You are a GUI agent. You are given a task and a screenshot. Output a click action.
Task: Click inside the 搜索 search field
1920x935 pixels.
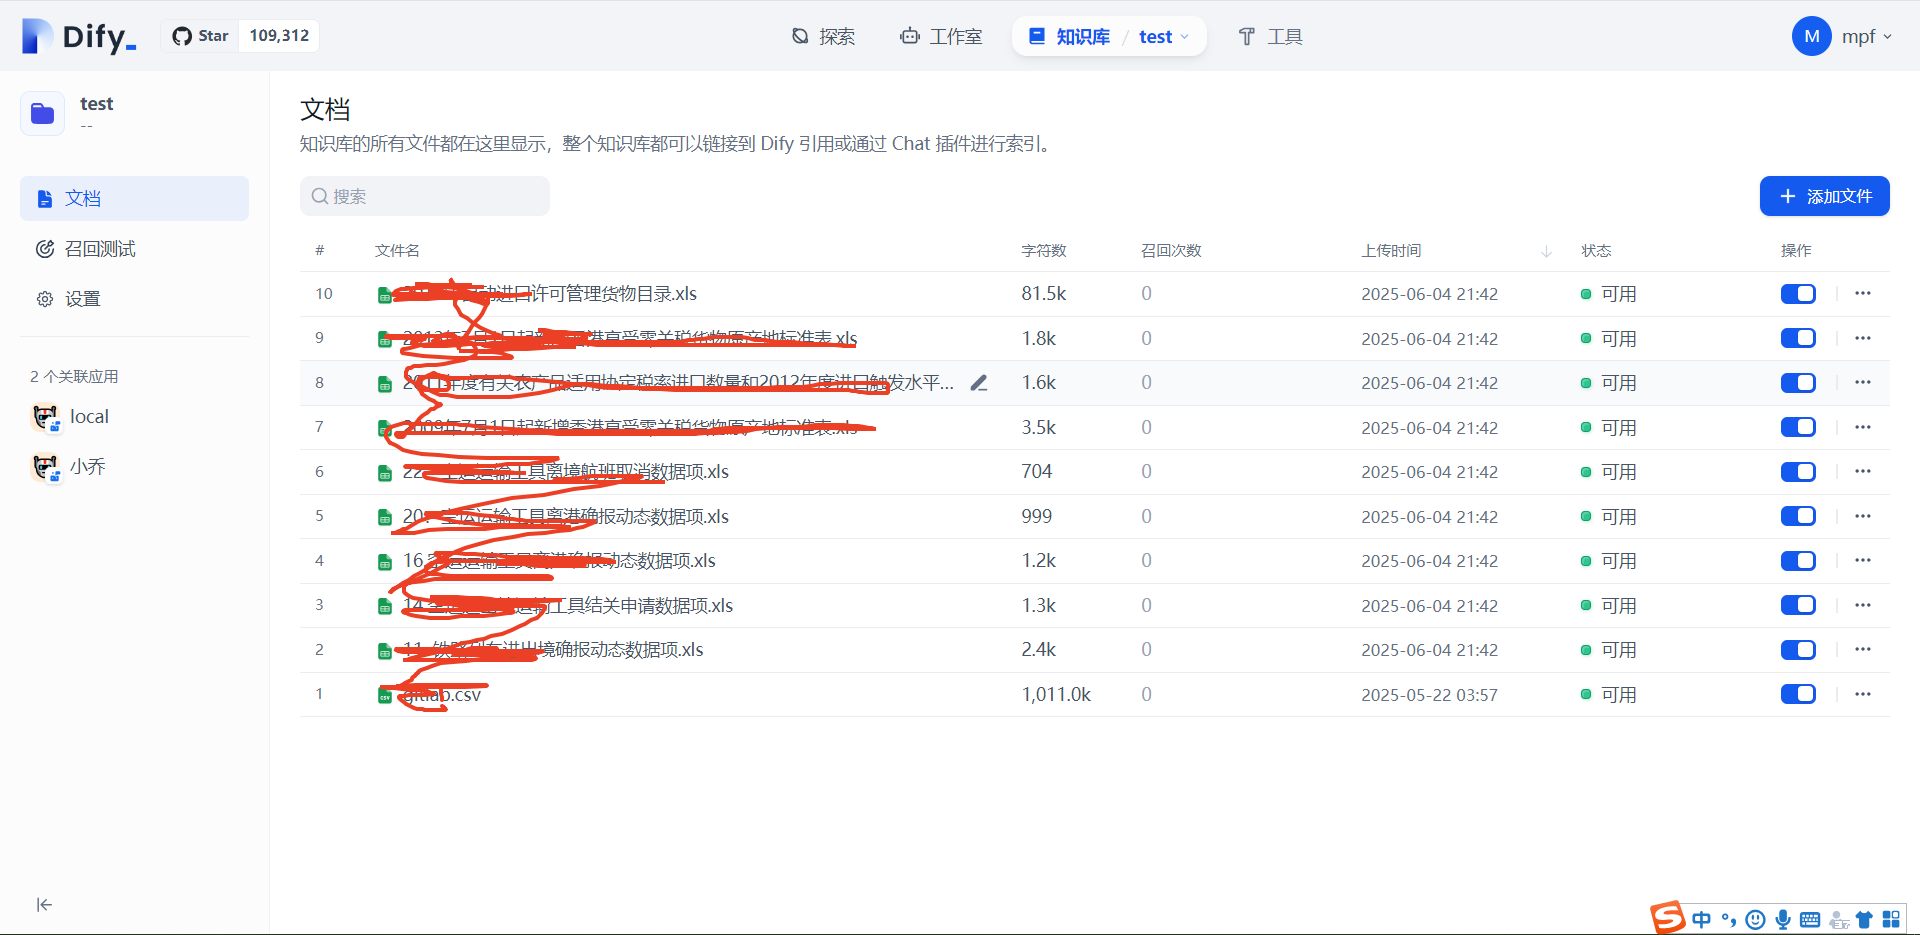424,196
